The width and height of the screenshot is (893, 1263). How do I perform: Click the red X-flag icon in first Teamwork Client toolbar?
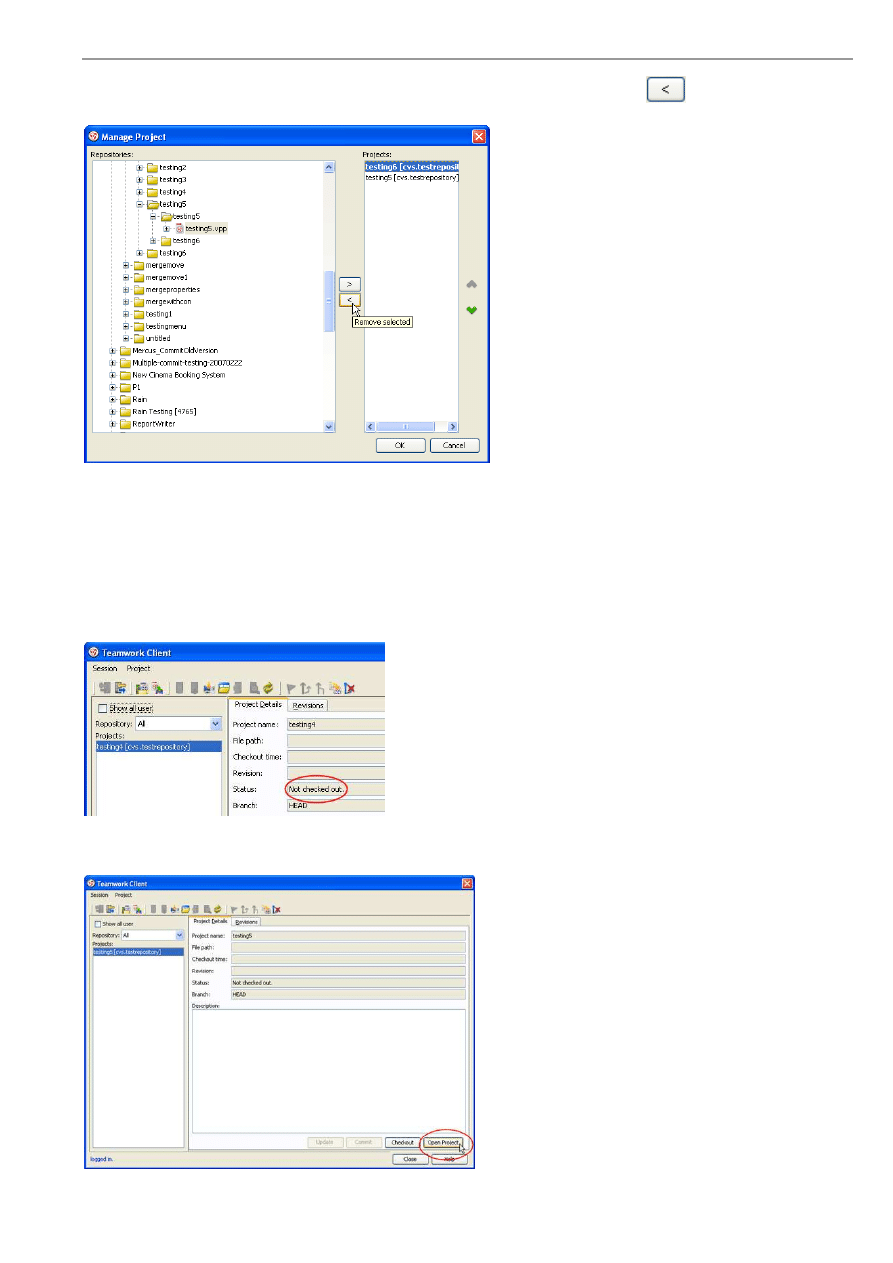coord(350,687)
